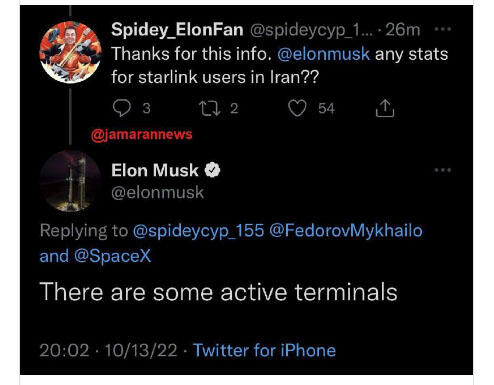Image resolution: width=494 pixels, height=385 pixels.
Task: Click the share upload icon
Action: [385, 108]
